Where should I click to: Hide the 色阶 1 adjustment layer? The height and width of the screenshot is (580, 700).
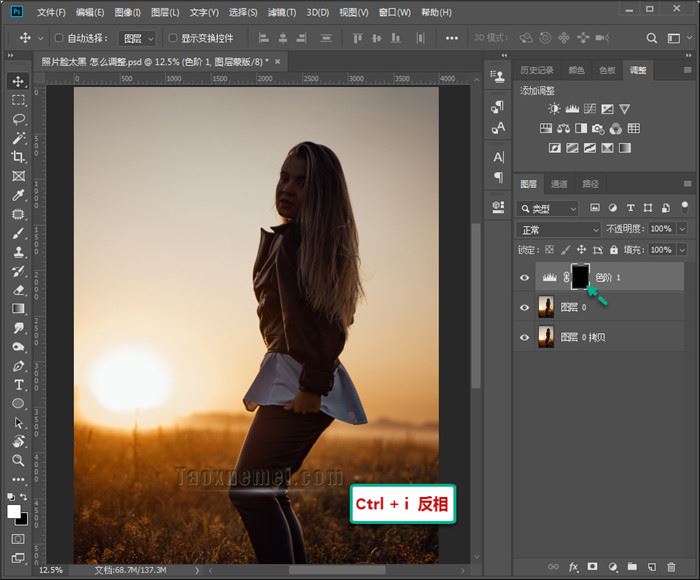click(525, 277)
